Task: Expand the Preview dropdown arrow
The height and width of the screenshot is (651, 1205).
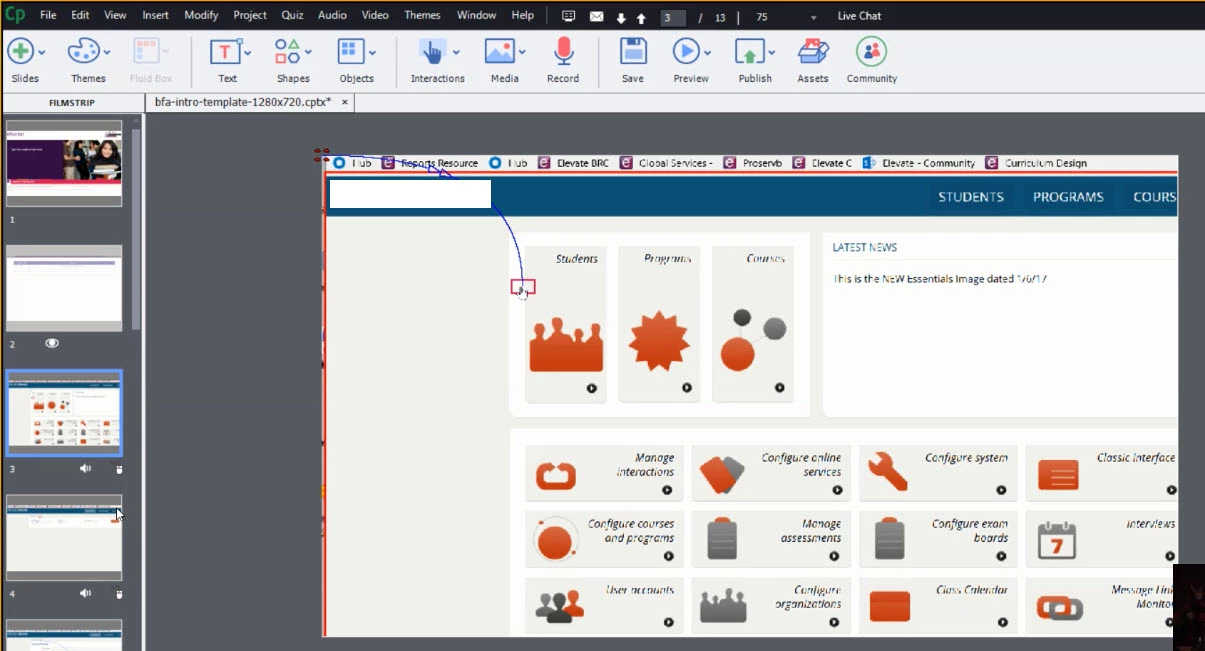Action: coord(708,52)
